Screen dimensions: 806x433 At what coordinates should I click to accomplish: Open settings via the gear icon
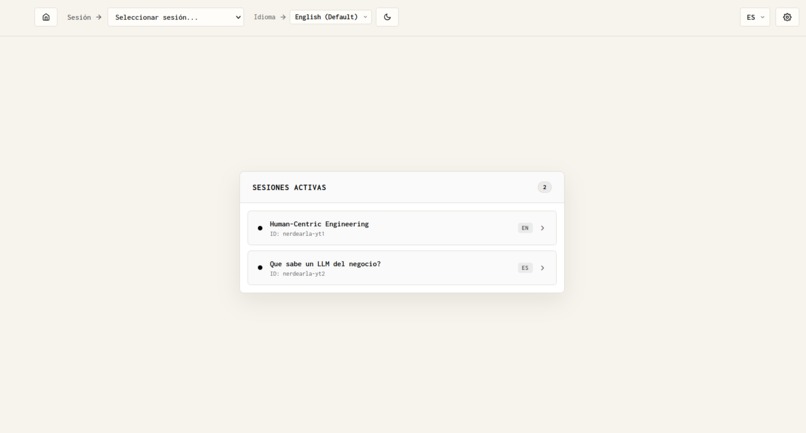click(x=787, y=17)
